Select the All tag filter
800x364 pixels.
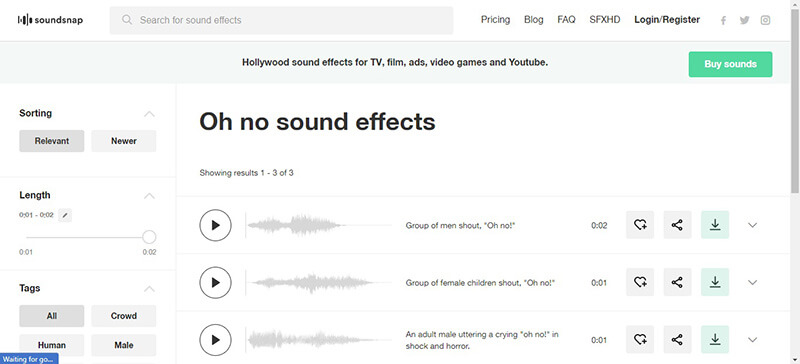(52, 316)
